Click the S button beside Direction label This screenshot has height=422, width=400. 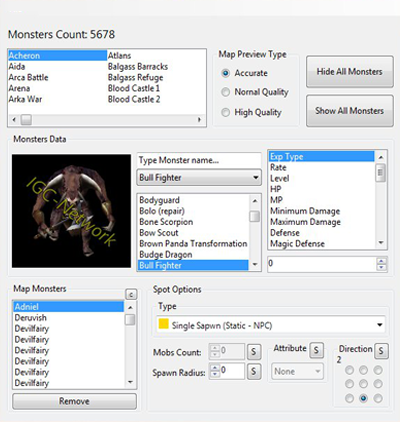coord(381,351)
